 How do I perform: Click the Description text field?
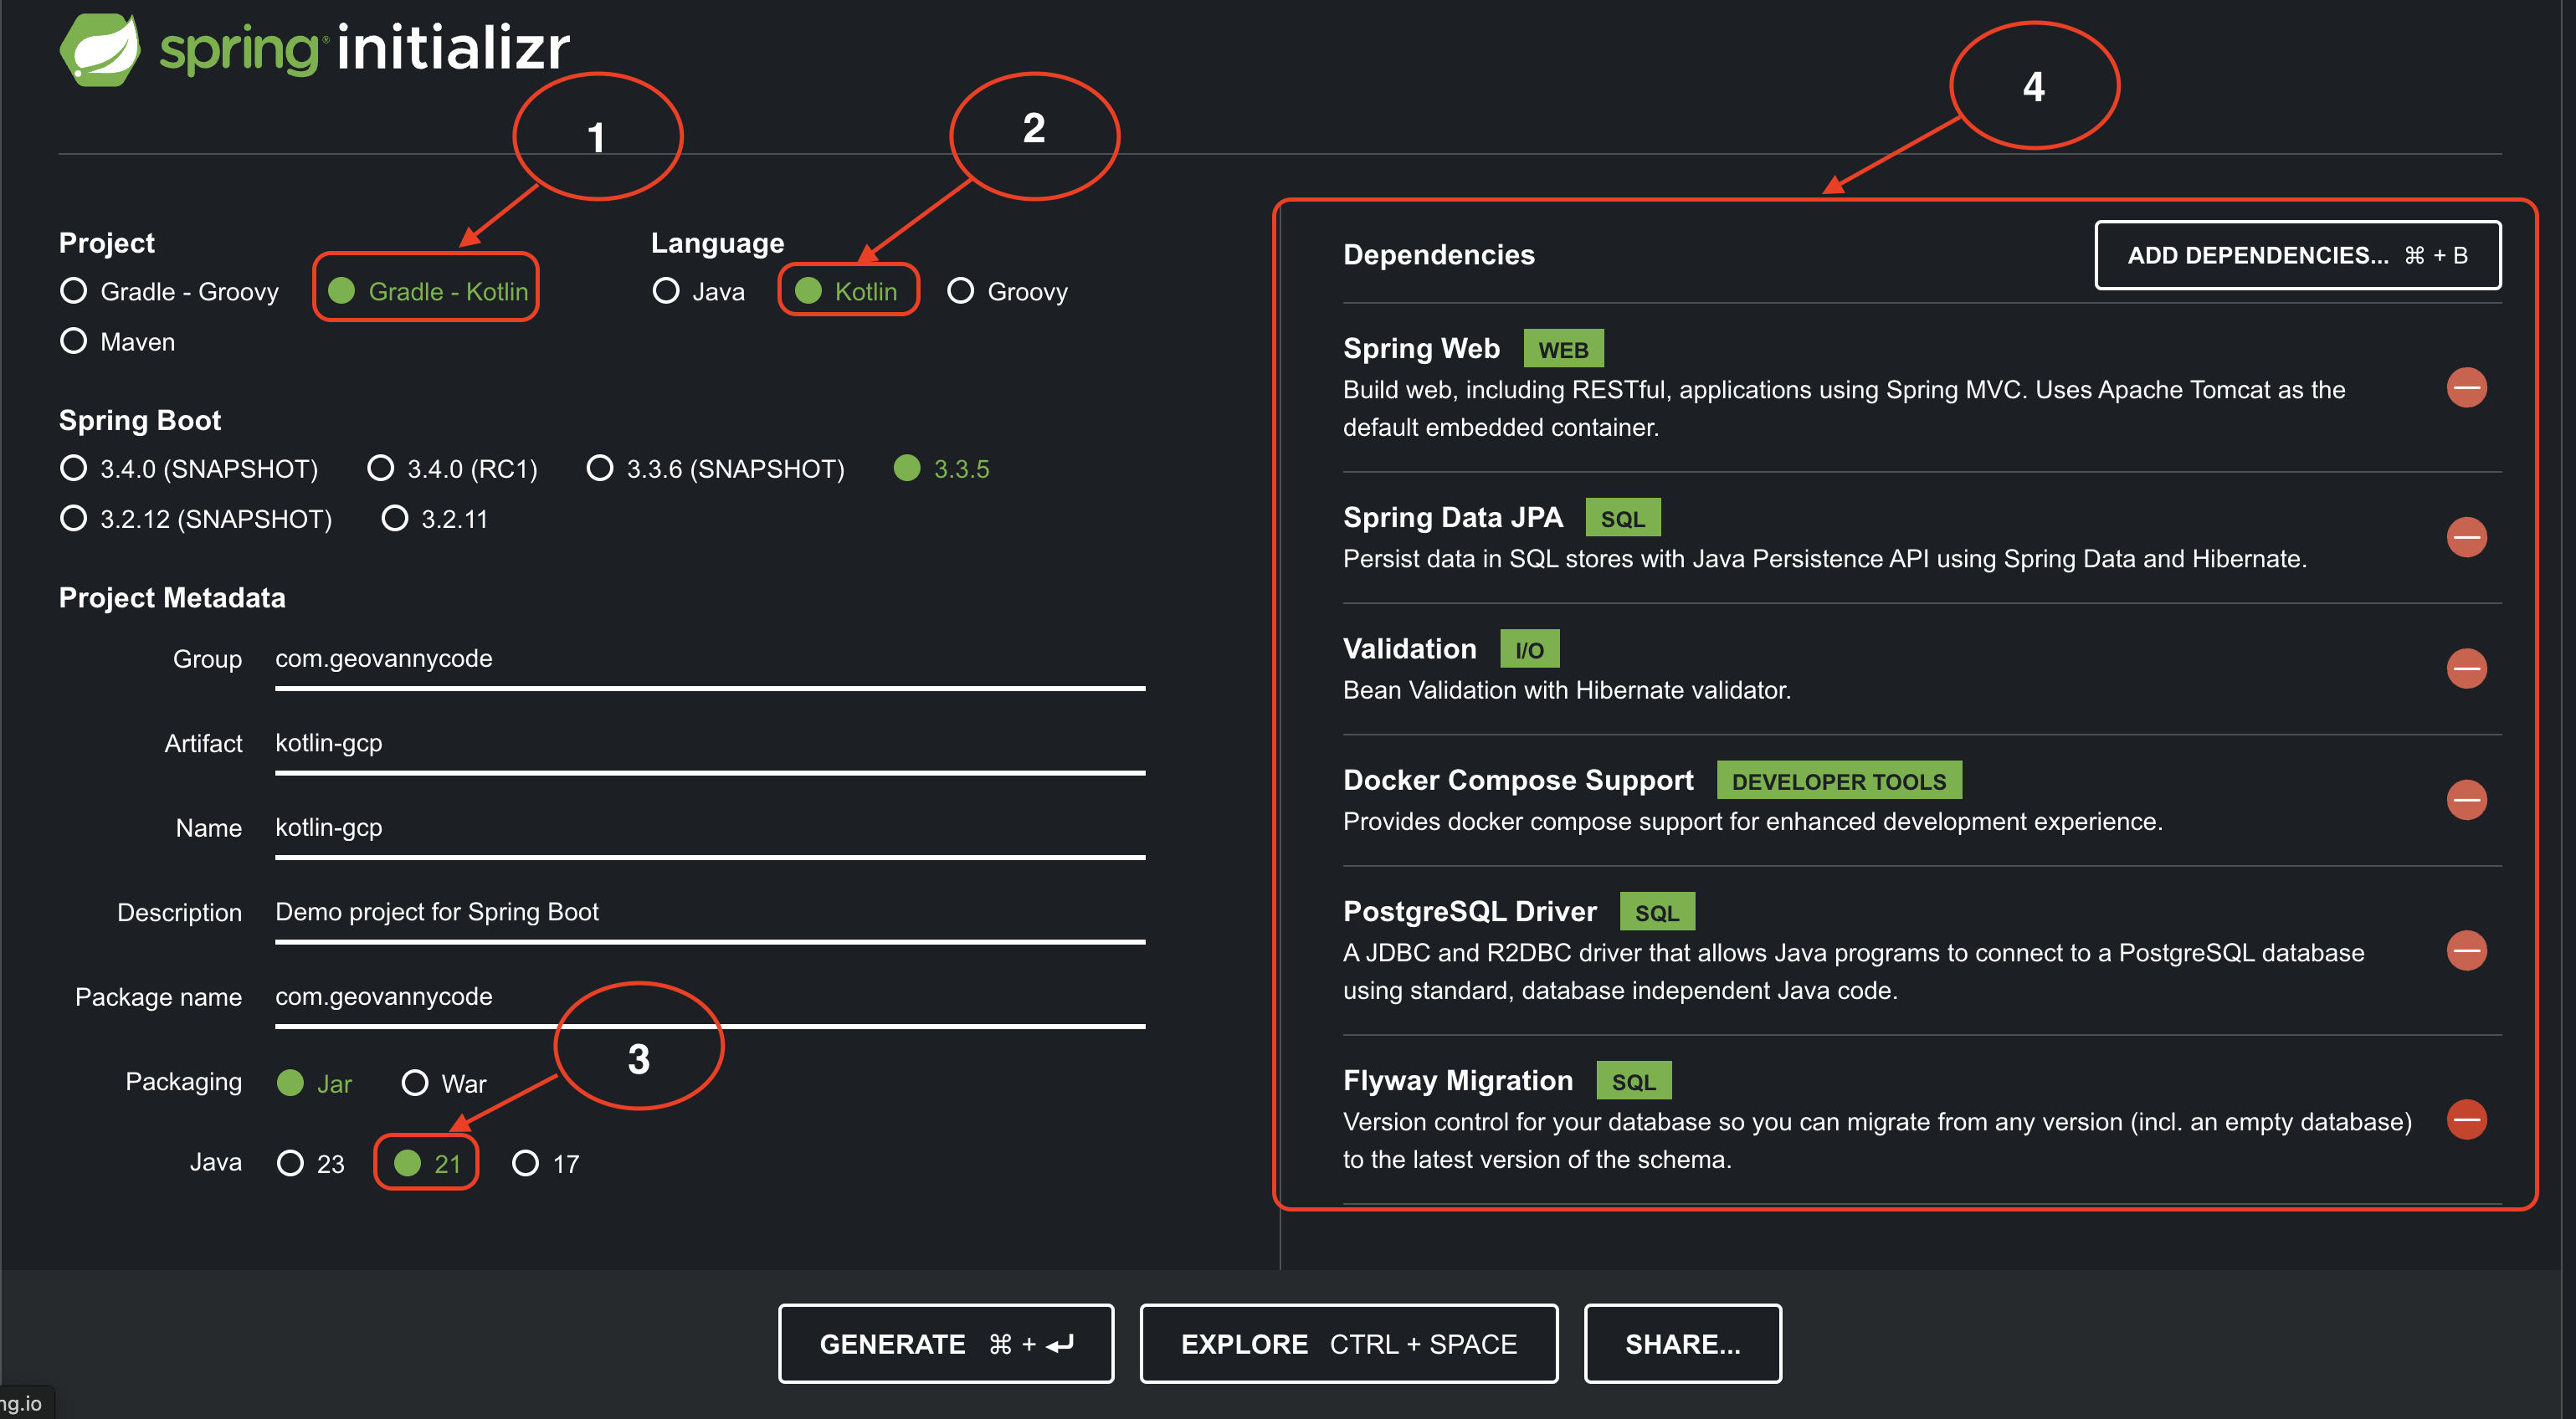click(x=708, y=912)
